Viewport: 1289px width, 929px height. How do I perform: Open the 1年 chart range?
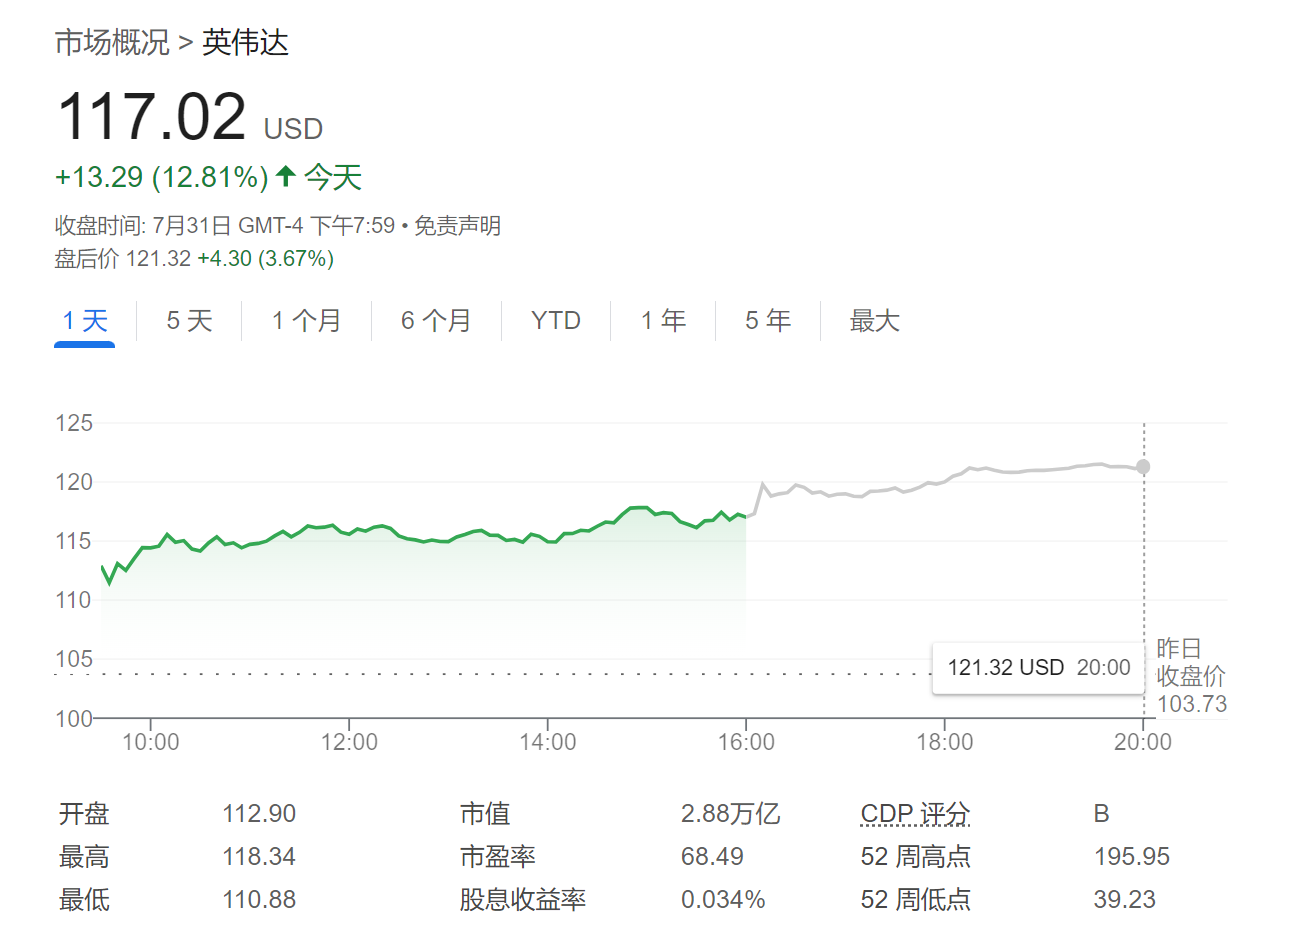click(x=663, y=320)
